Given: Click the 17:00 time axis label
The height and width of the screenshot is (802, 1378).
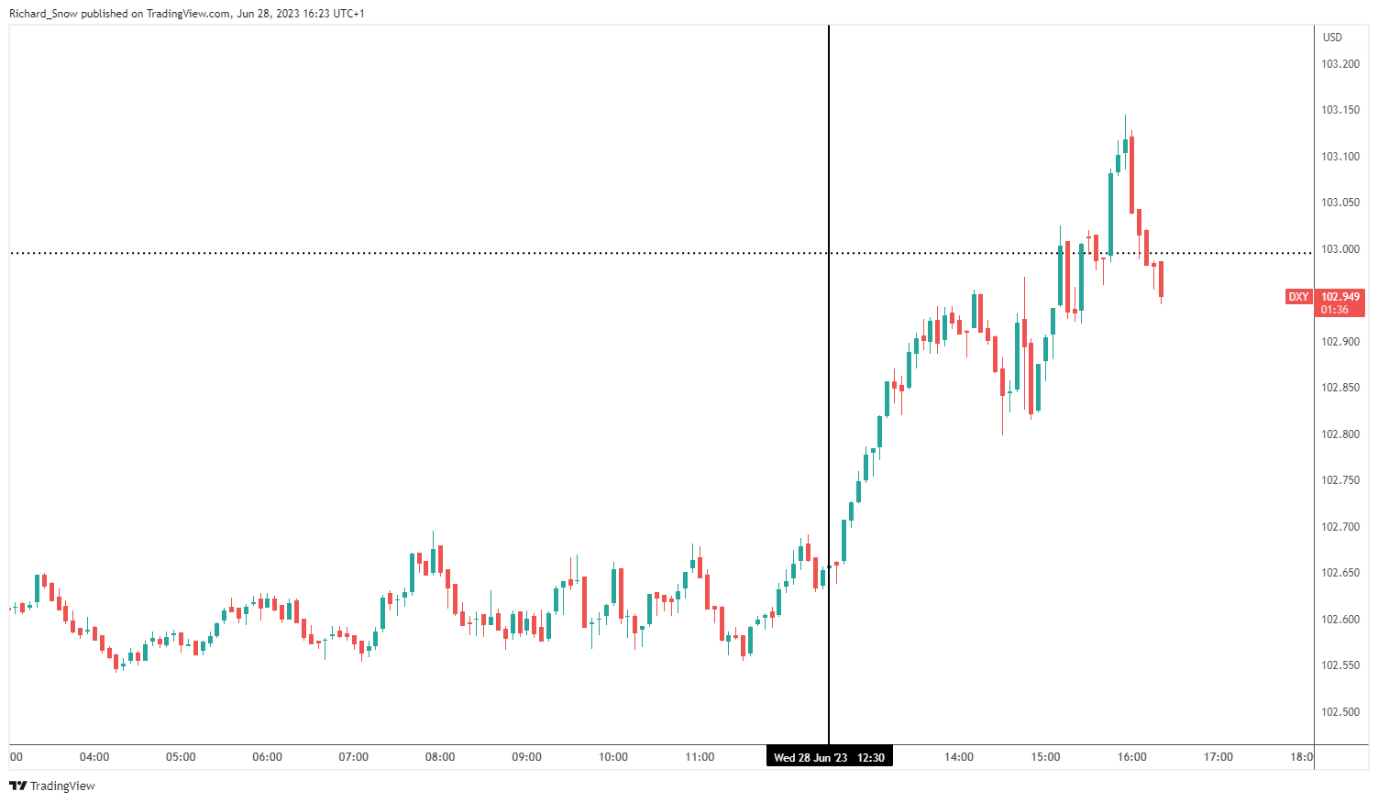Looking at the screenshot, I should (1219, 758).
